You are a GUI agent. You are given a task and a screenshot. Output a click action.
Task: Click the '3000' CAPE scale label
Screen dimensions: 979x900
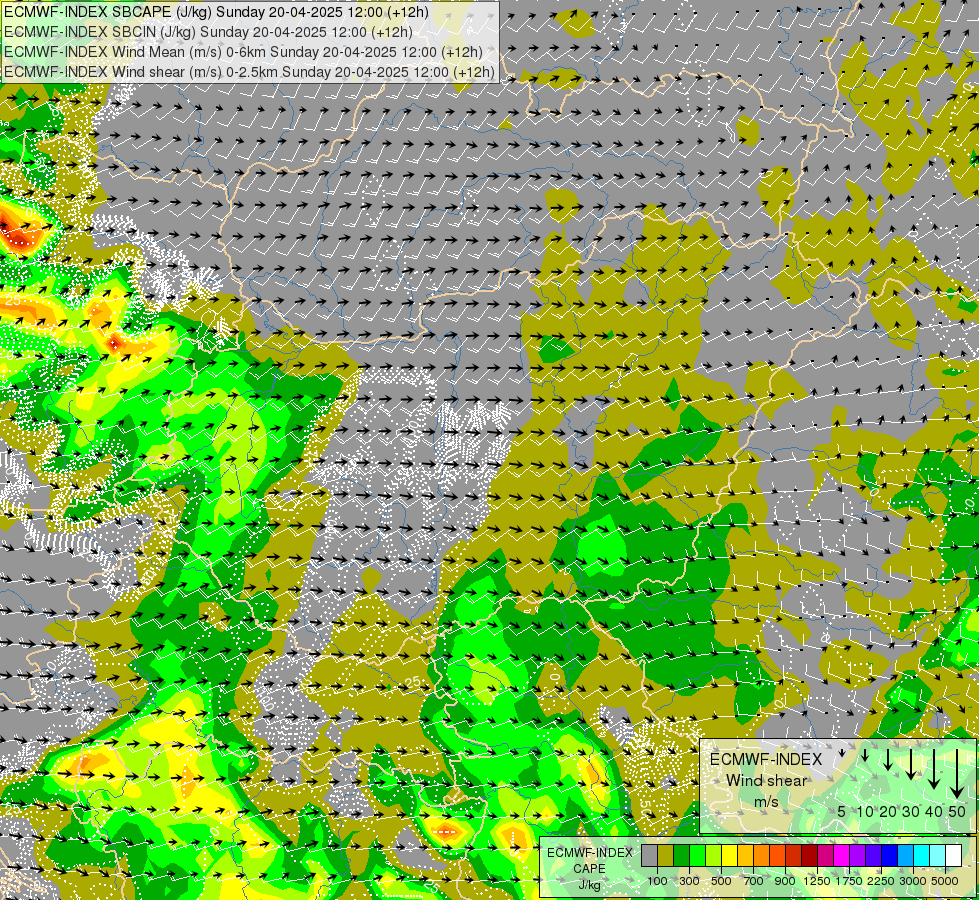click(x=913, y=881)
